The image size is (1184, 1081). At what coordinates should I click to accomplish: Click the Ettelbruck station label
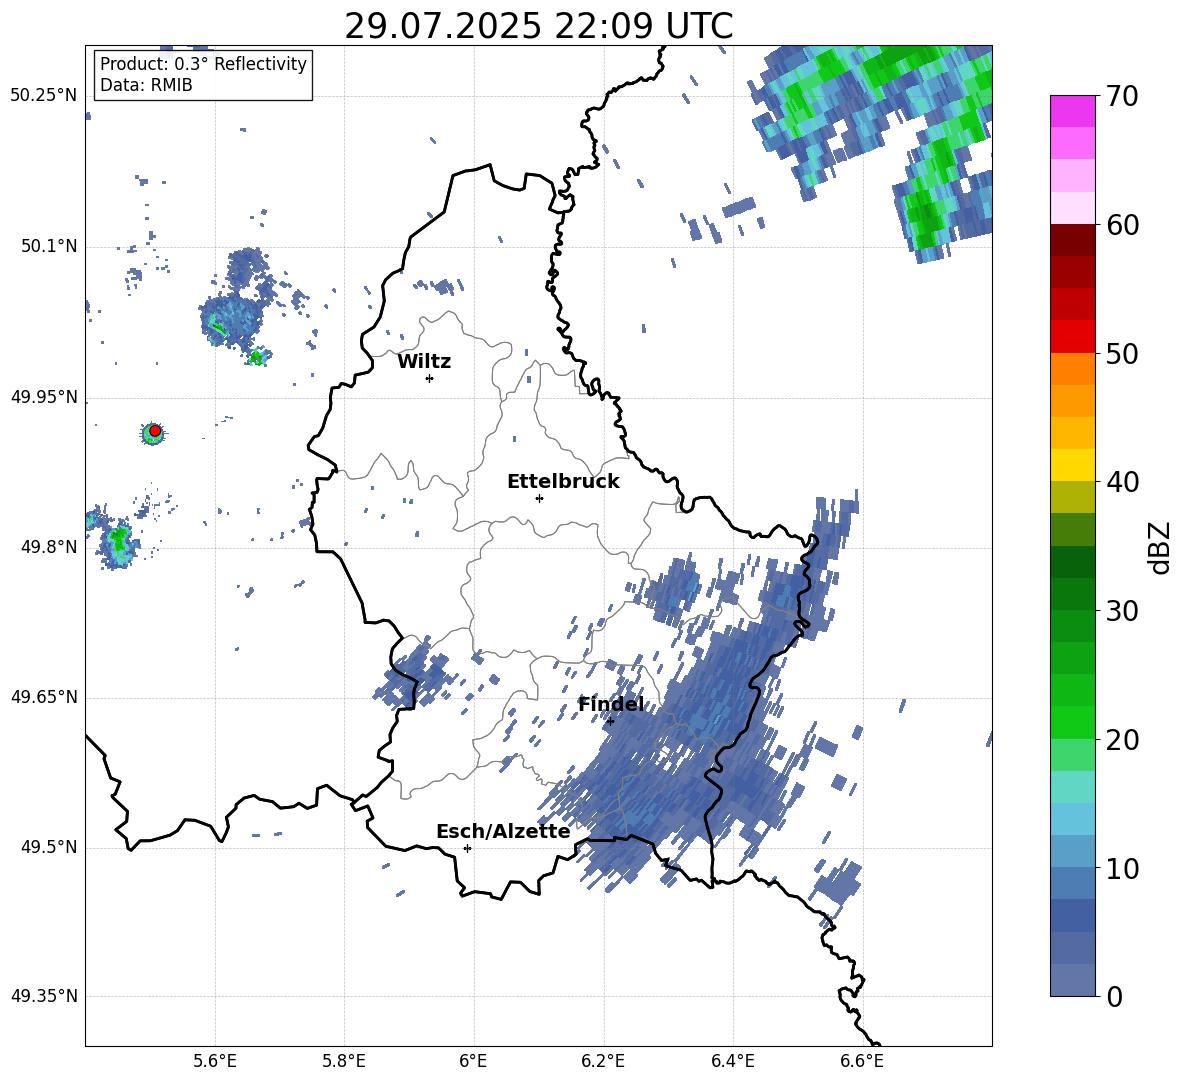pos(563,482)
